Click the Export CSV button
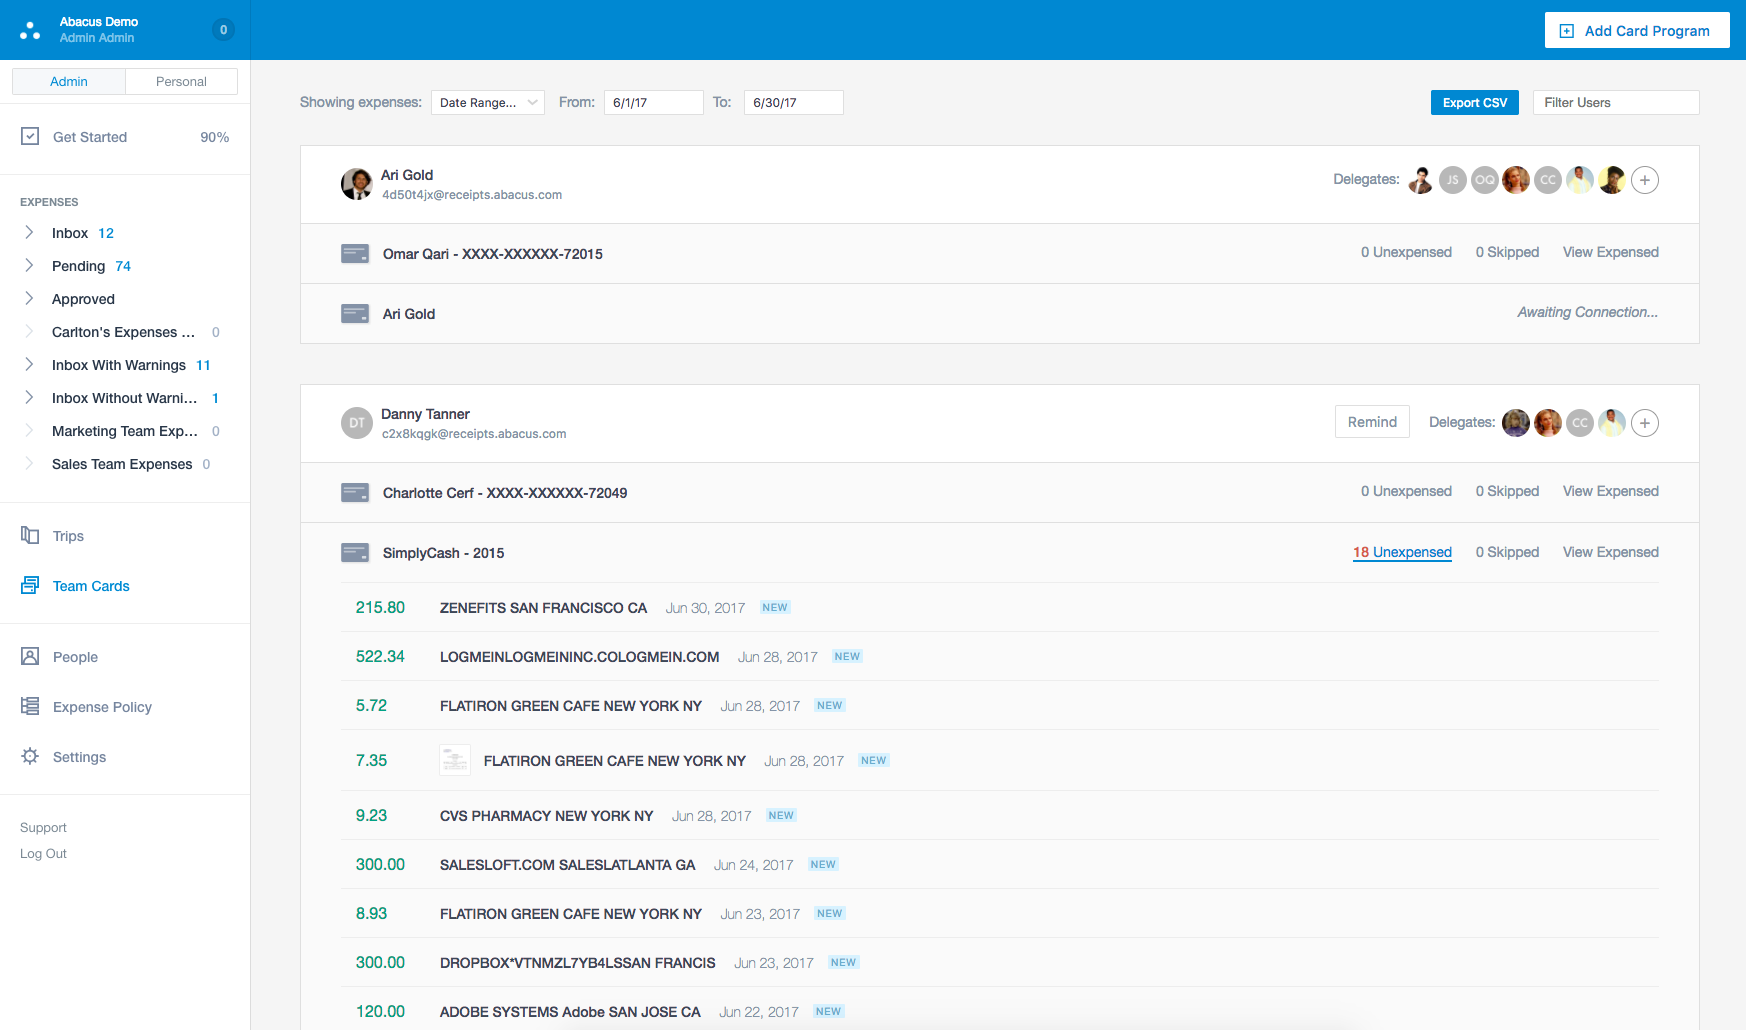Image resolution: width=1746 pixels, height=1030 pixels. click(1475, 102)
